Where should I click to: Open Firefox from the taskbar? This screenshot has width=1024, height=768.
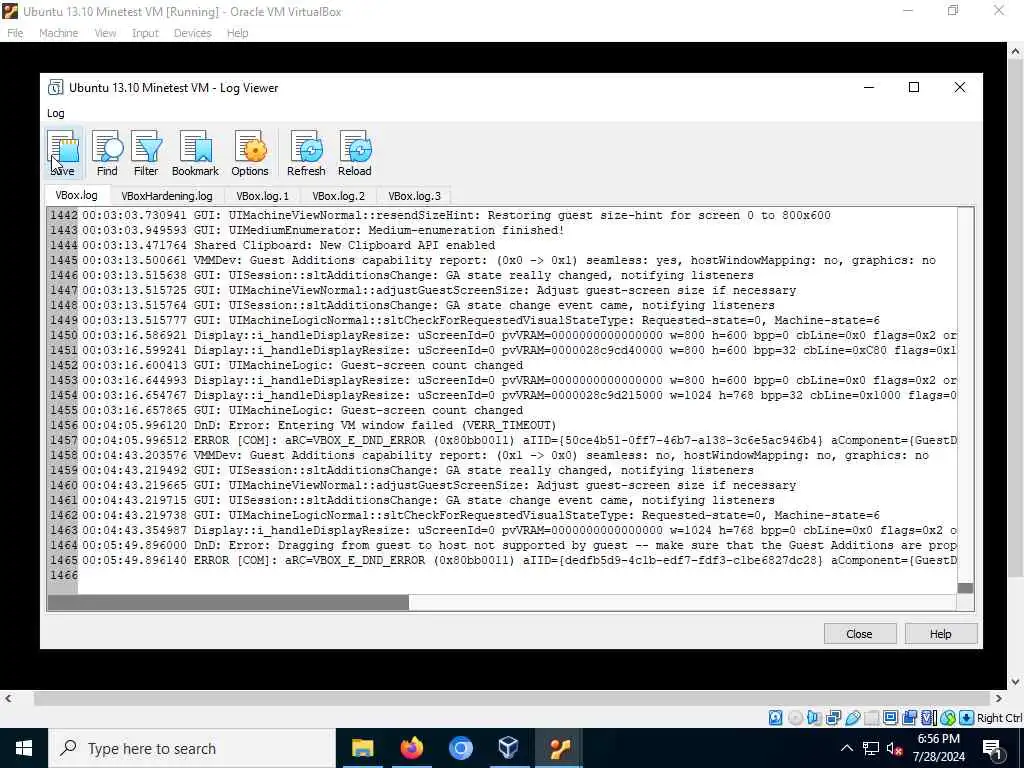coord(411,748)
